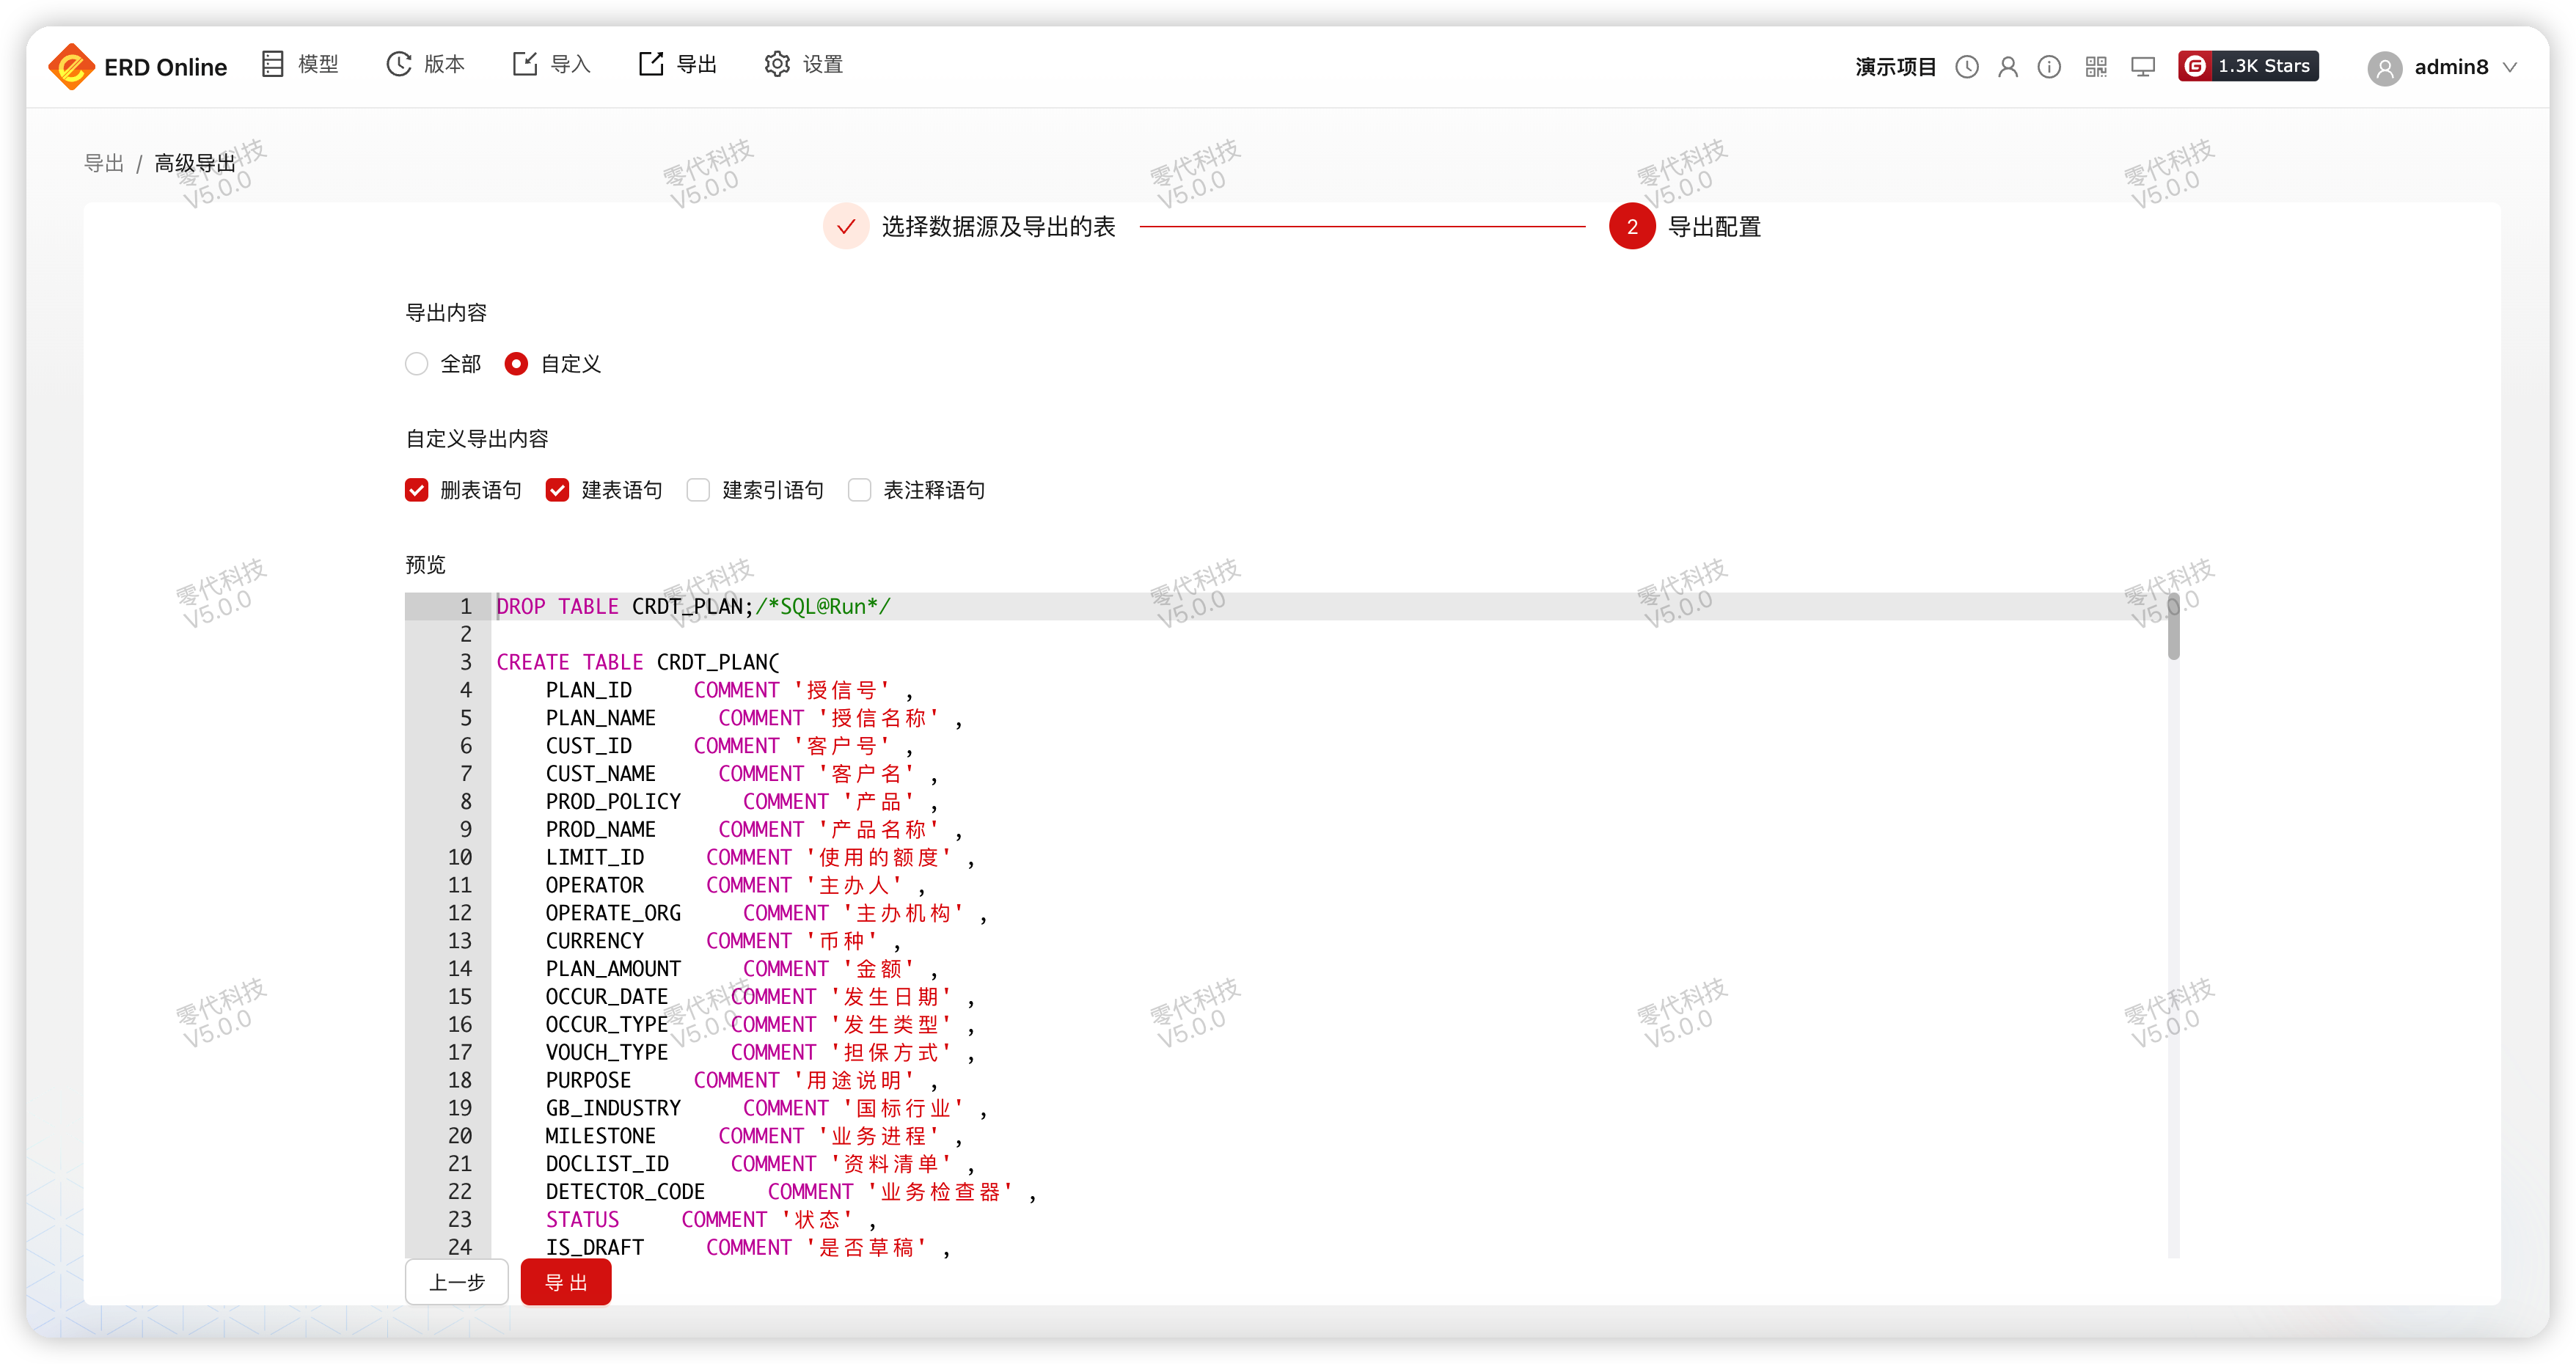This screenshot has width=2576, height=1364.
Task: Open the 1.3K Stars Gitee badge
Action: 2248,66
